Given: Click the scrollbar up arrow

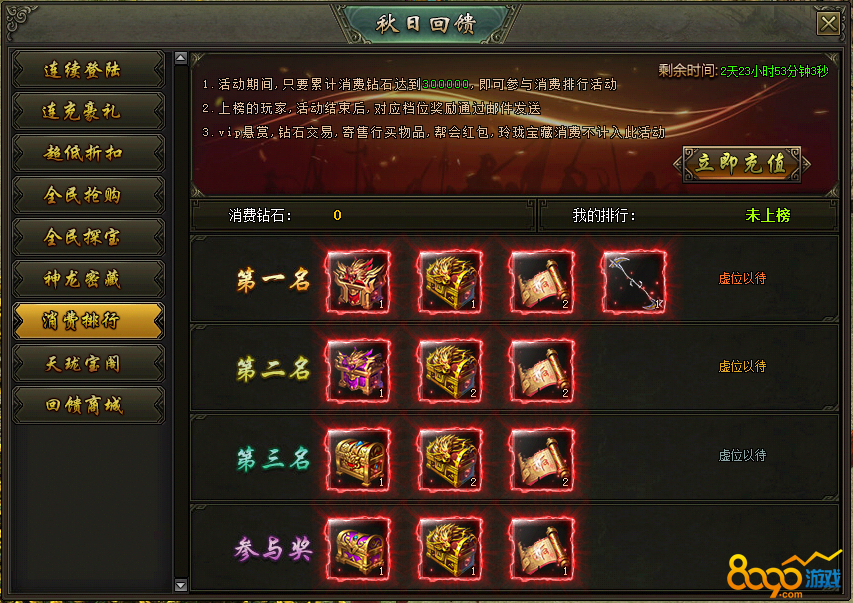Looking at the screenshot, I should click(181, 58).
